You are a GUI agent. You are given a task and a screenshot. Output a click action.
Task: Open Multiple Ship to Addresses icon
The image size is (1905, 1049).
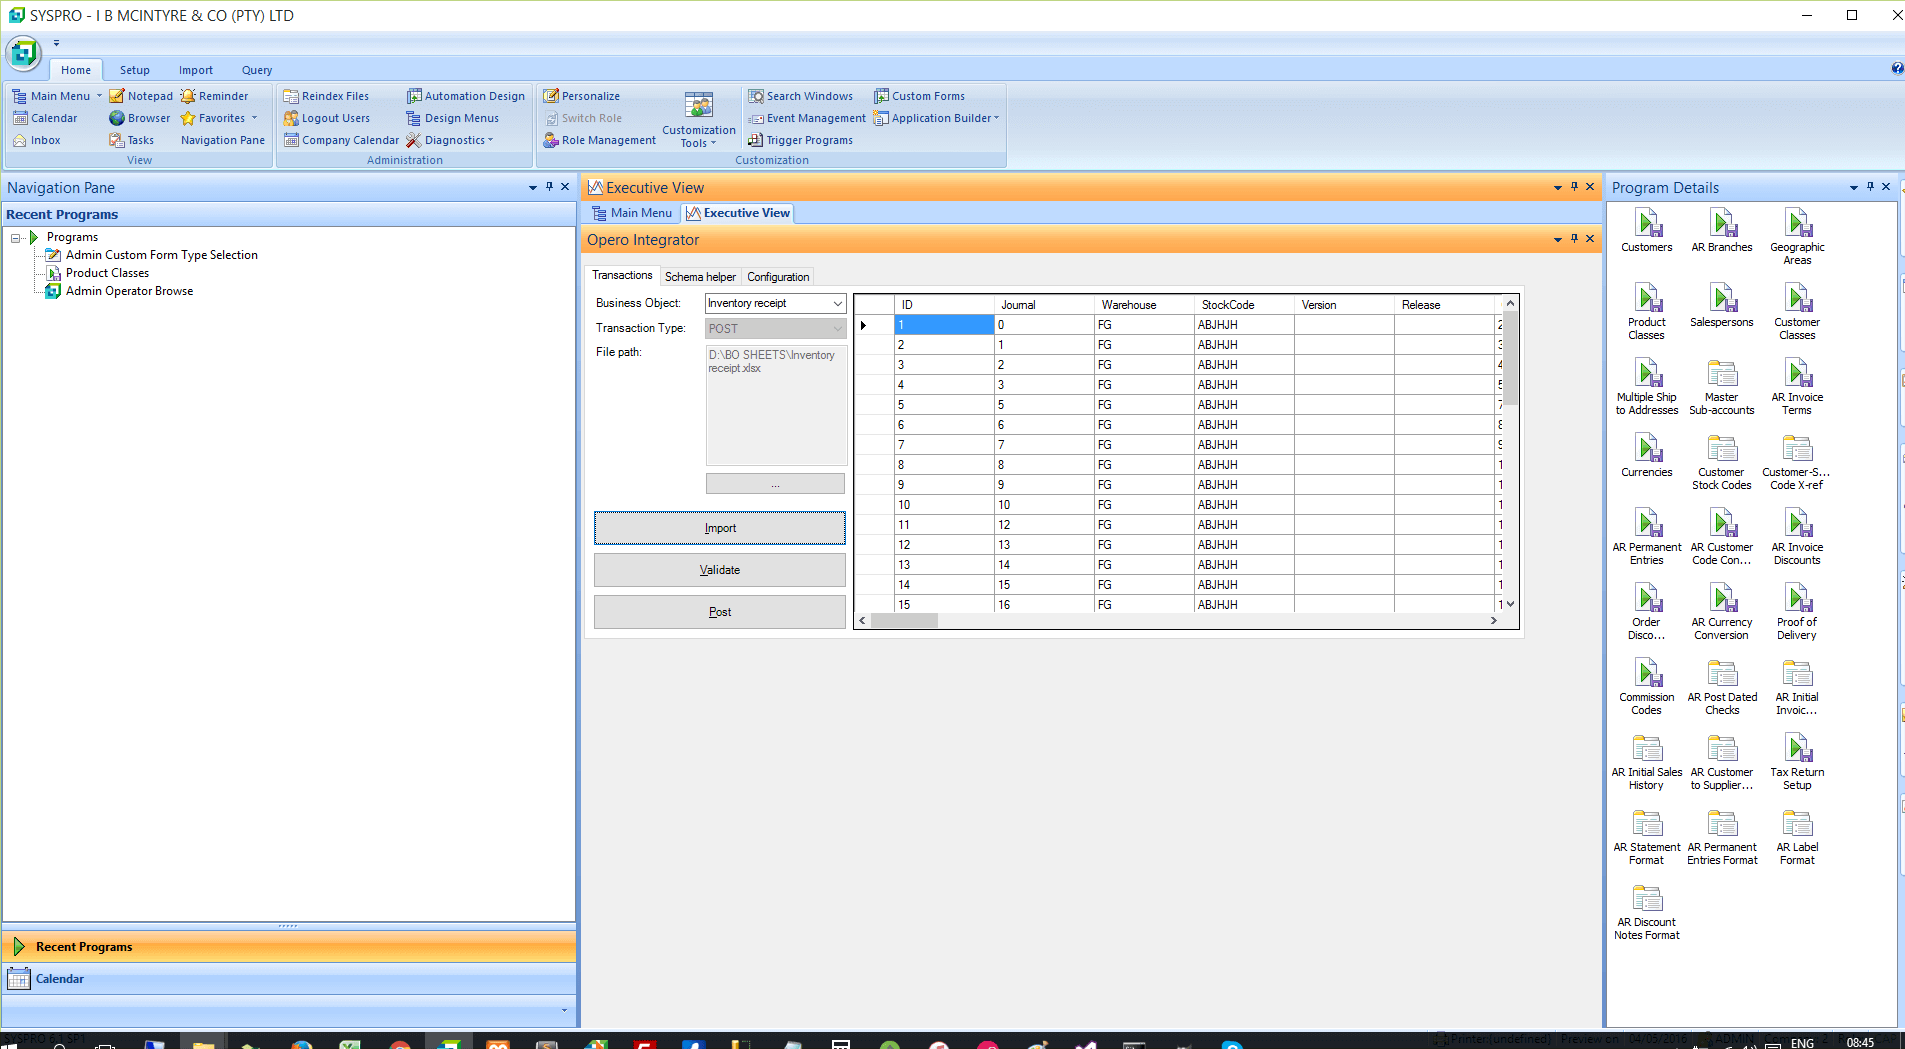pyautogui.click(x=1646, y=386)
